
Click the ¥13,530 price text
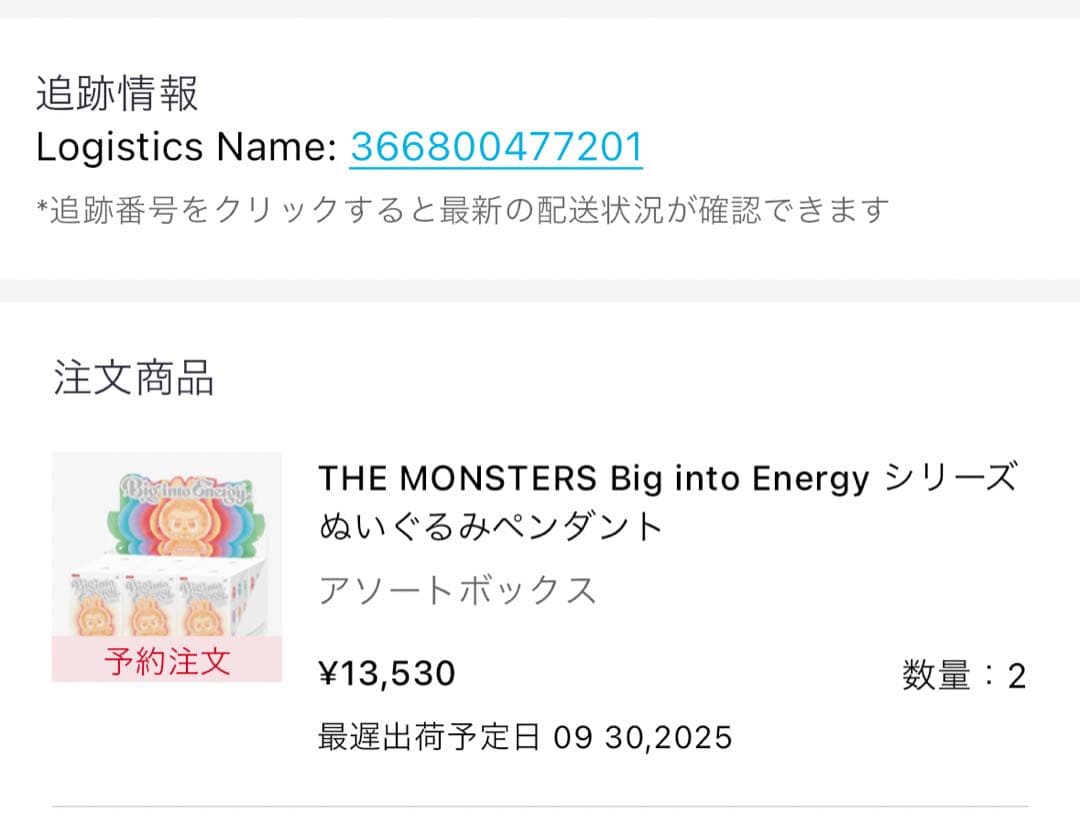385,674
